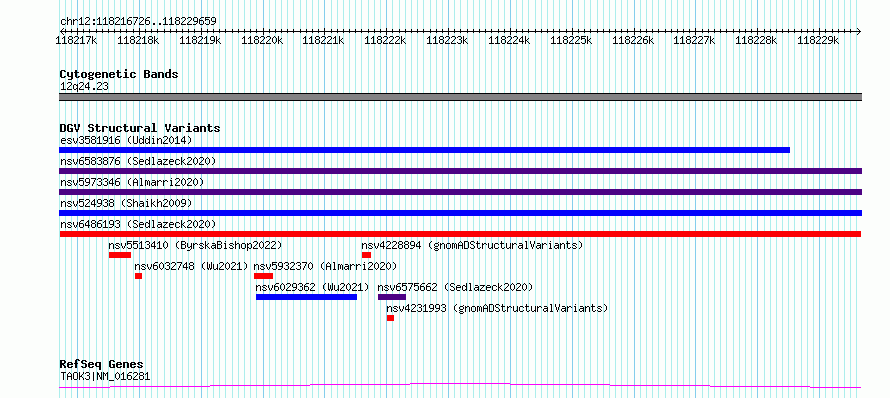The width and height of the screenshot is (890, 398).
Task: Click the 118227k ruler label
Action: point(694,40)
